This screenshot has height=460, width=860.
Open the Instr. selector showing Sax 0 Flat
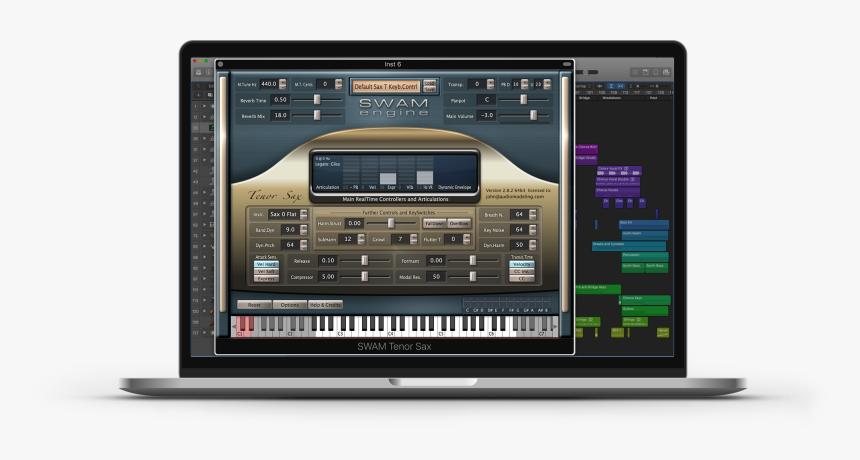pos(287,214)
